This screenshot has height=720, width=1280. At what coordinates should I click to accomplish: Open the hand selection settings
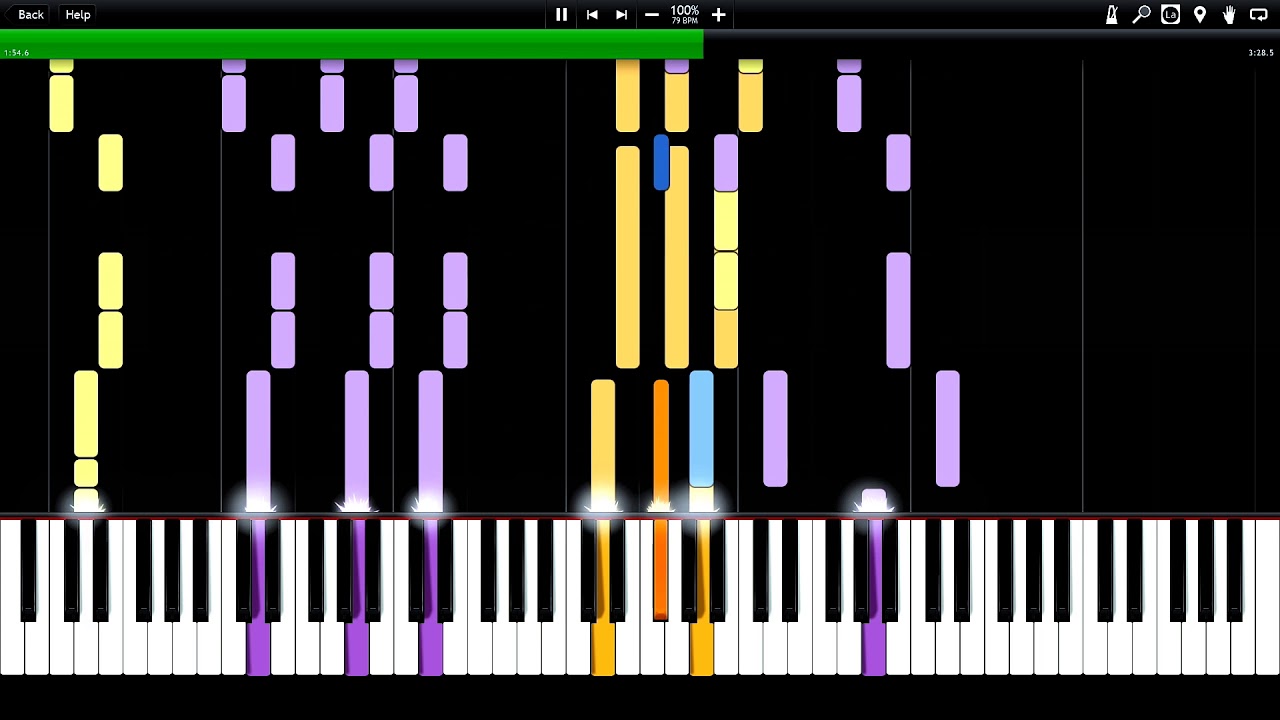tap(1229, 14)
